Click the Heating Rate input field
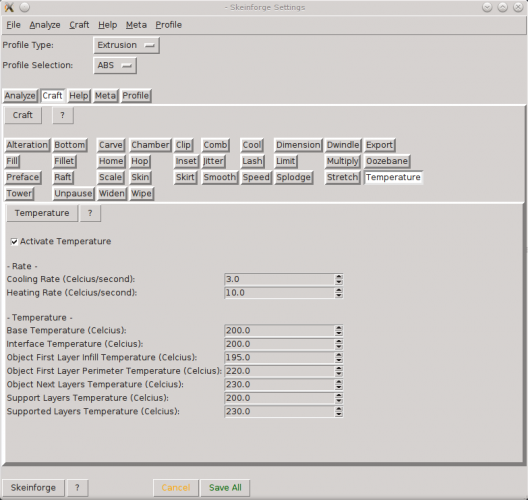This screenshot has height=500, width=528. (280, 293)
